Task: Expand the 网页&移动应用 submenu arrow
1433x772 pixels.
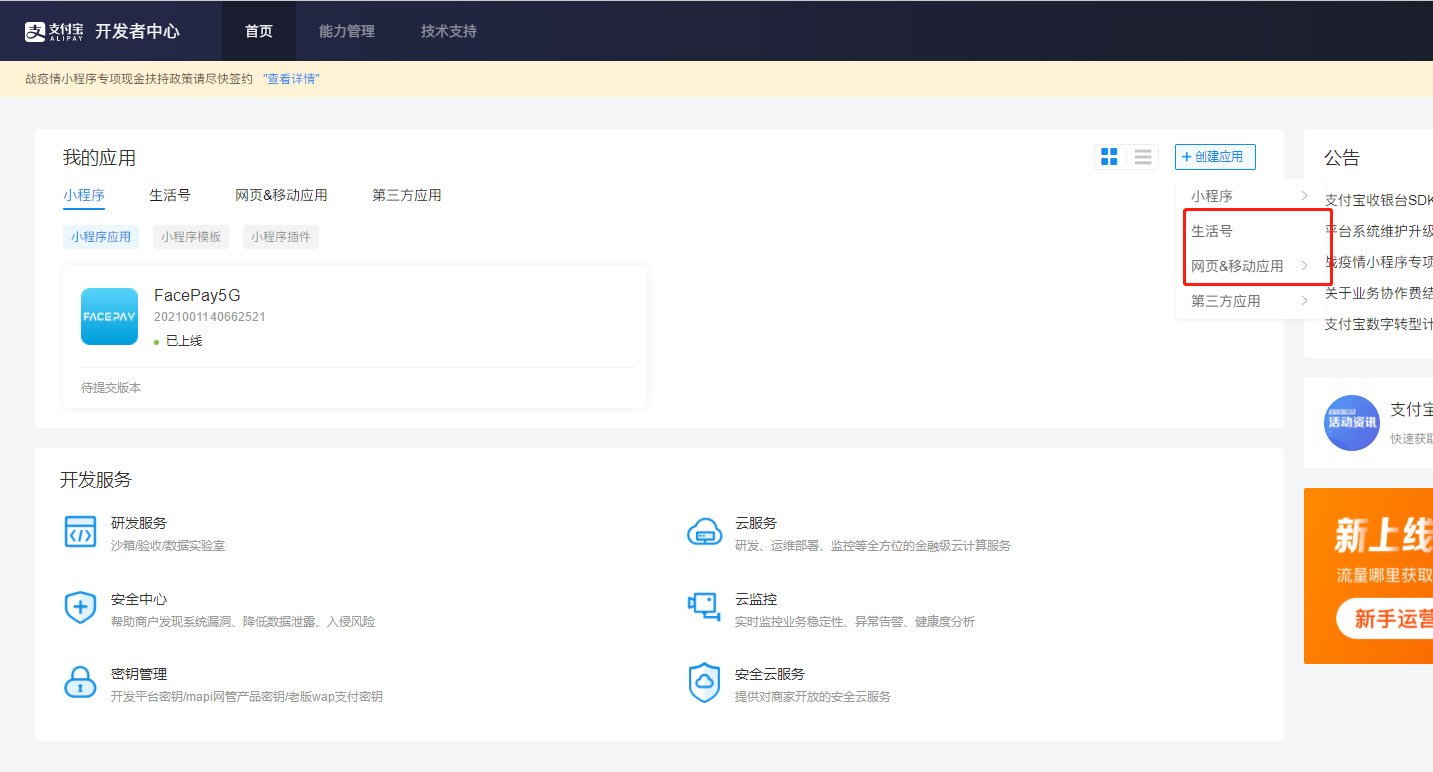Action: coord(1304,266)
